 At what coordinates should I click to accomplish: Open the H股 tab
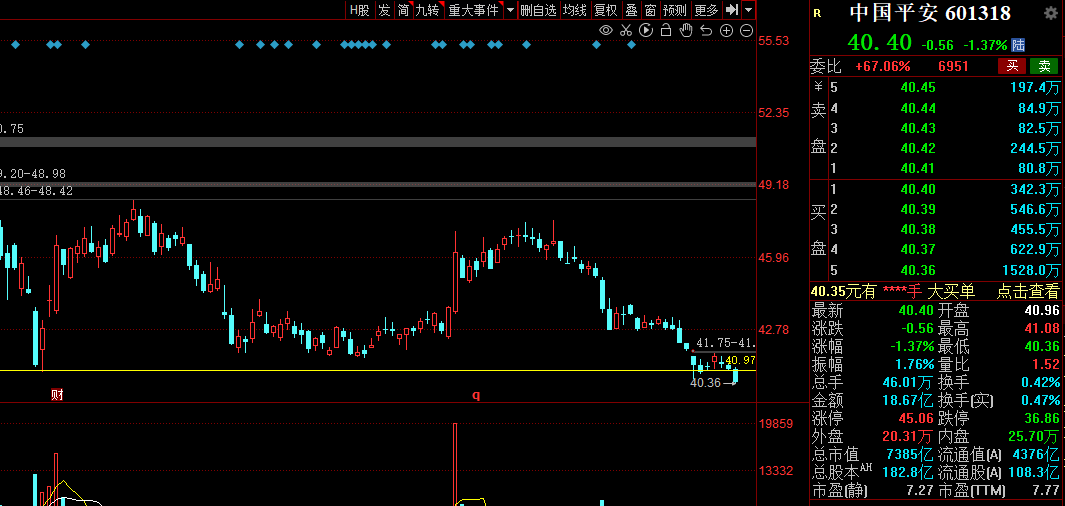pyautogui.click(x=360, y=10)
